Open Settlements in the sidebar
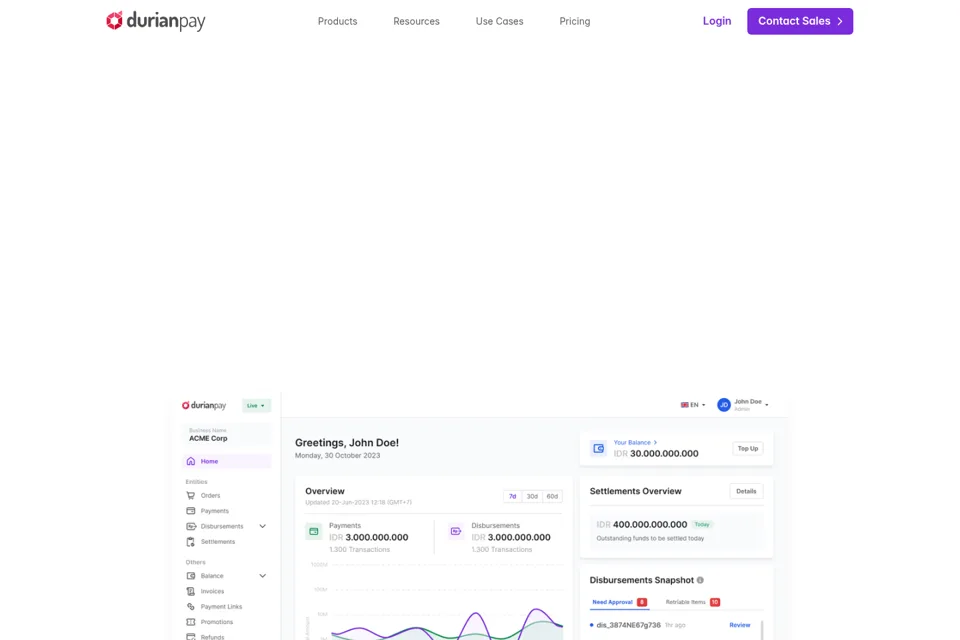Screen dimensions: 960x640 coord(217,541)
